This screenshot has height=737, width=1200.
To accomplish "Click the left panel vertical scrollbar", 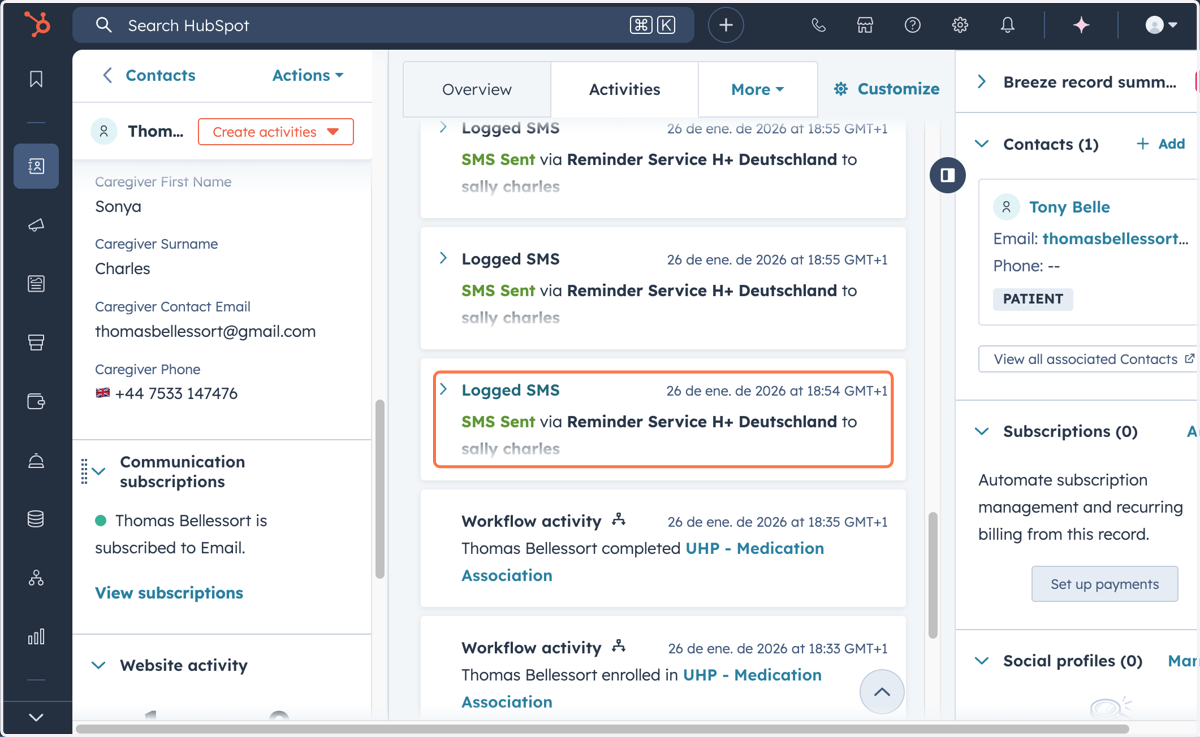I will (x=380, y=489).
